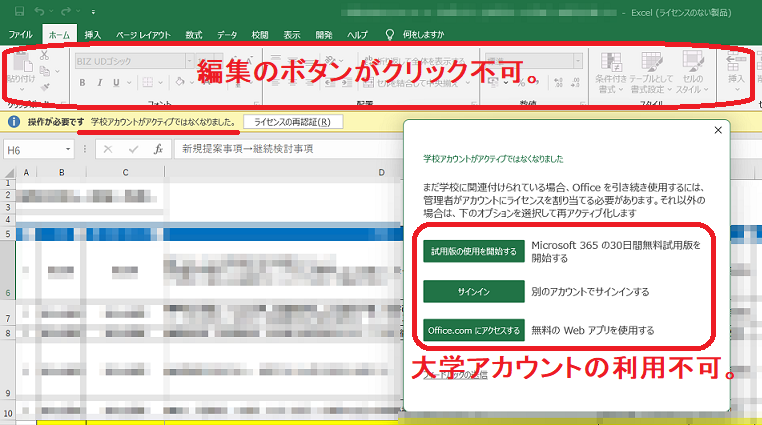Click the サインイン button
Viewport: 762px width, 425px height.
[474, 291]
